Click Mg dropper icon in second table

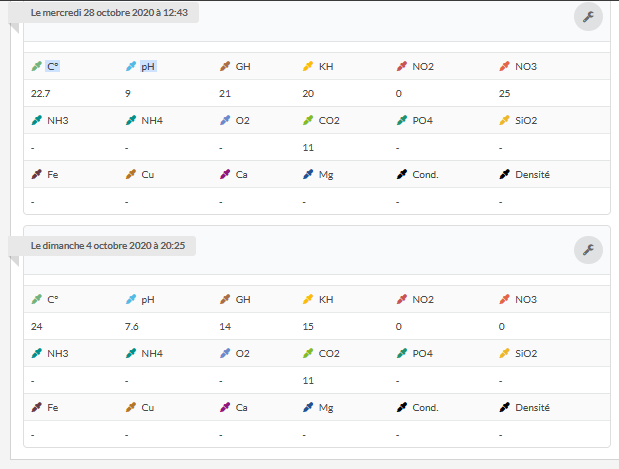pyautogui.click(x=308, y=407)
